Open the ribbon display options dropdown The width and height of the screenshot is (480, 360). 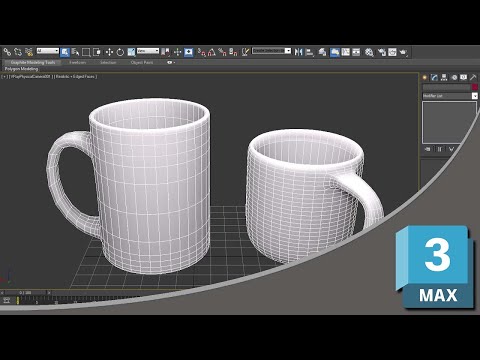point(171,62)
